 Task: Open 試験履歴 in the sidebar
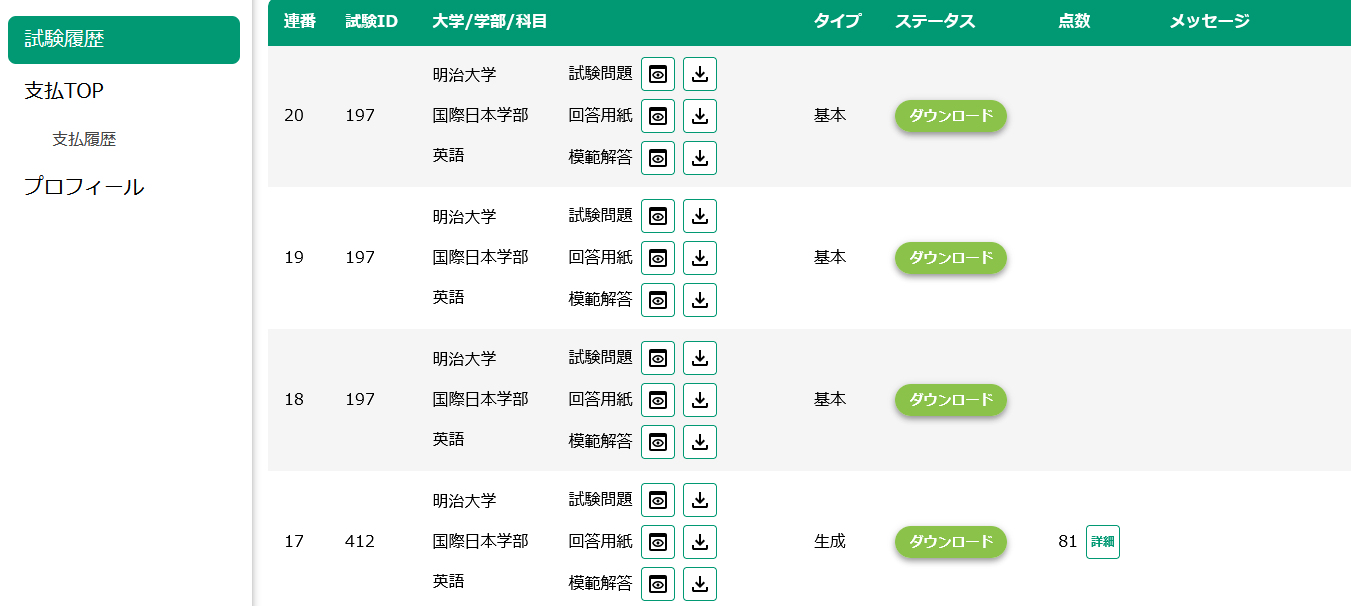(x=124, y=40)
